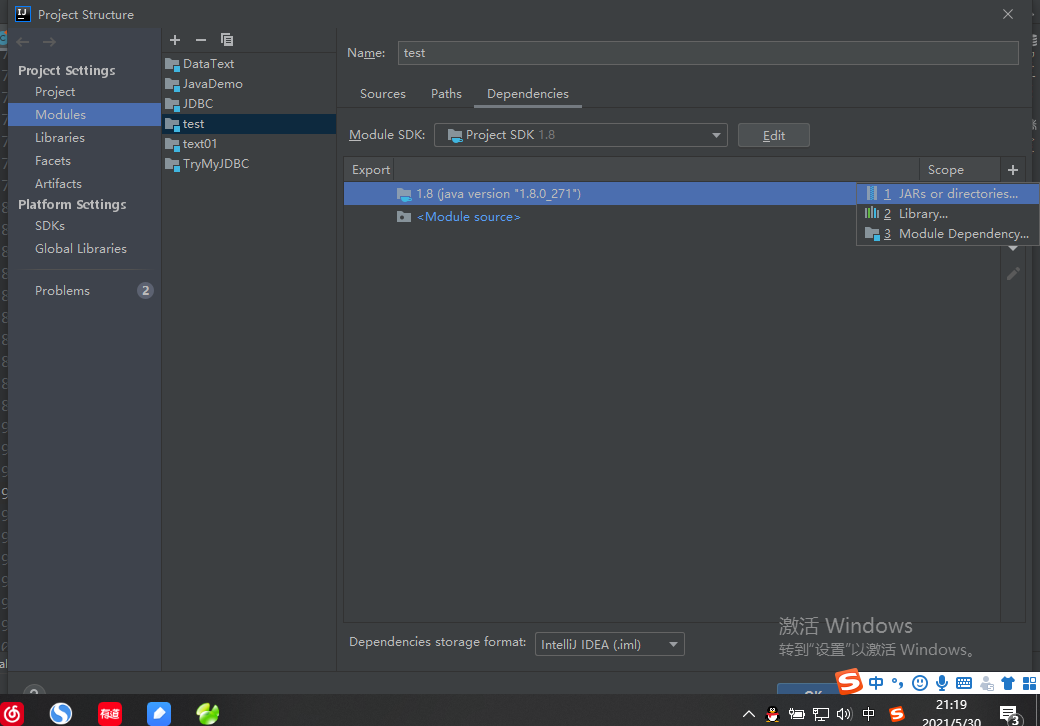Open Global Libraries settings
Screen dimensions: 1040x726
(x=81, y=248)
